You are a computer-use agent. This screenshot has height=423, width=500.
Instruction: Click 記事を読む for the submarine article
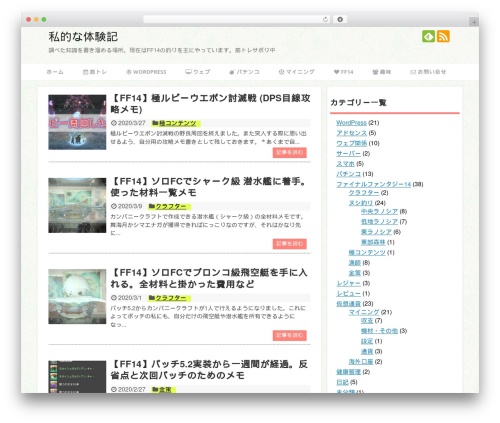(x=290, y=244)
